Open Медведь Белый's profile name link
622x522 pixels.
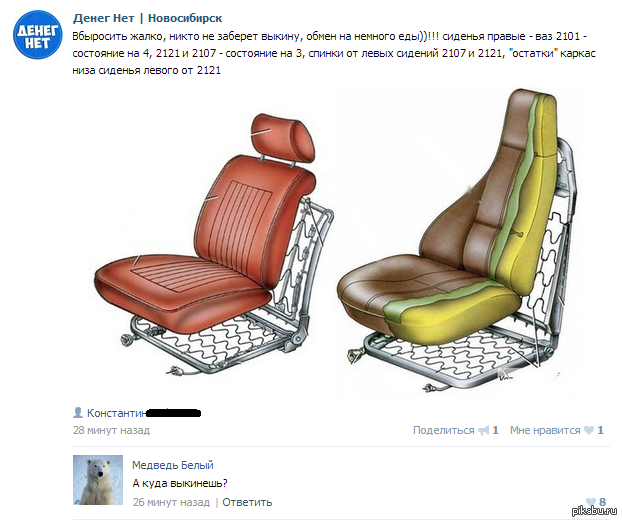click(173, 465)
